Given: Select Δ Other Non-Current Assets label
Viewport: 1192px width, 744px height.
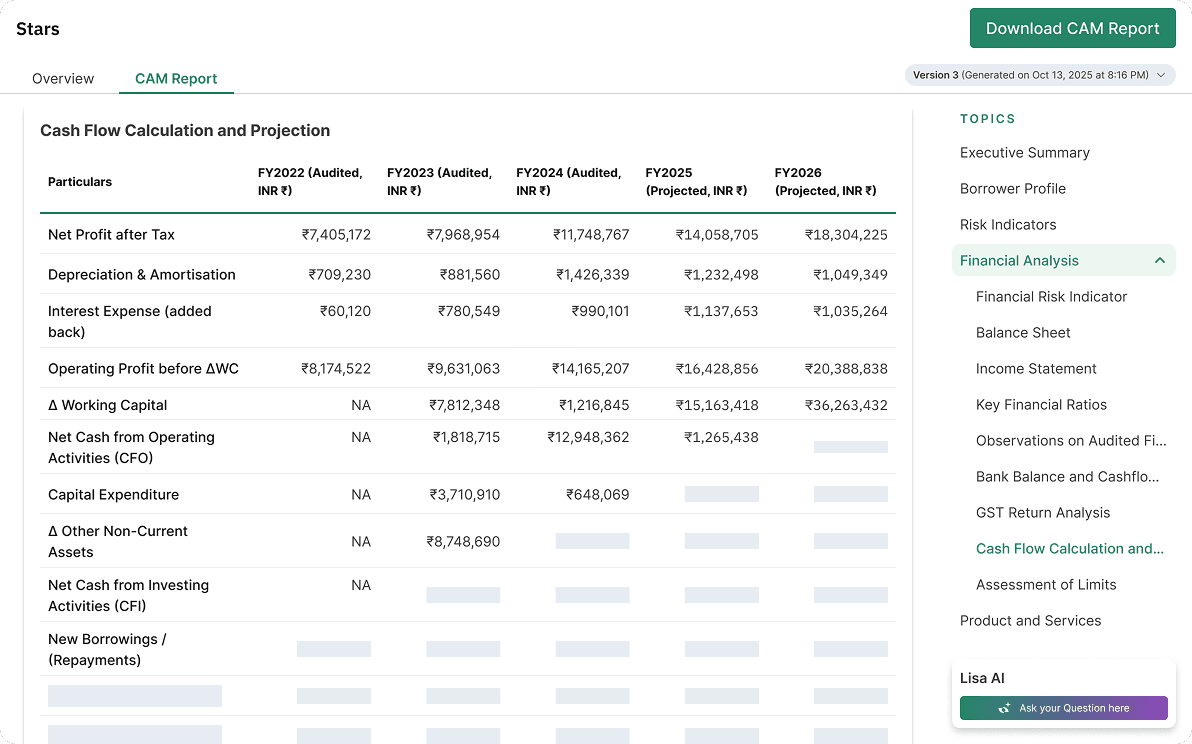Looking at the screenshot, I should point(117,542).
